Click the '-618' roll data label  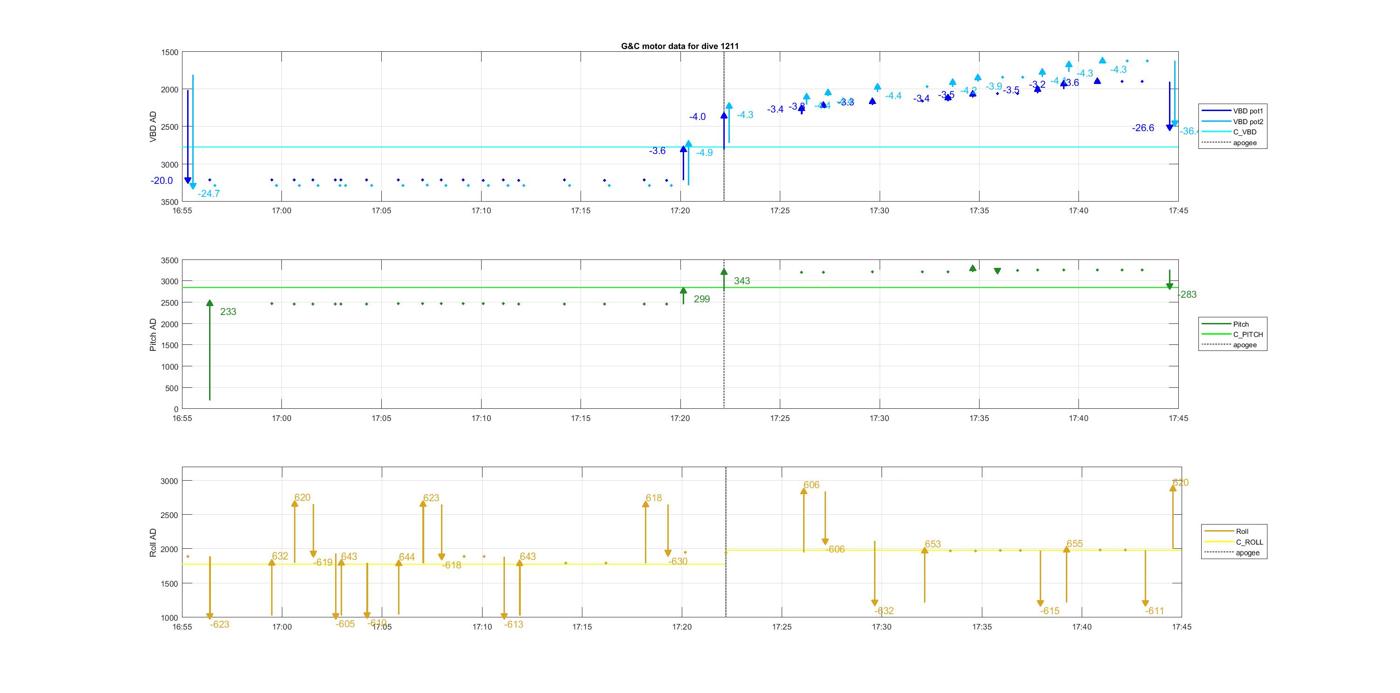[452, 565]
